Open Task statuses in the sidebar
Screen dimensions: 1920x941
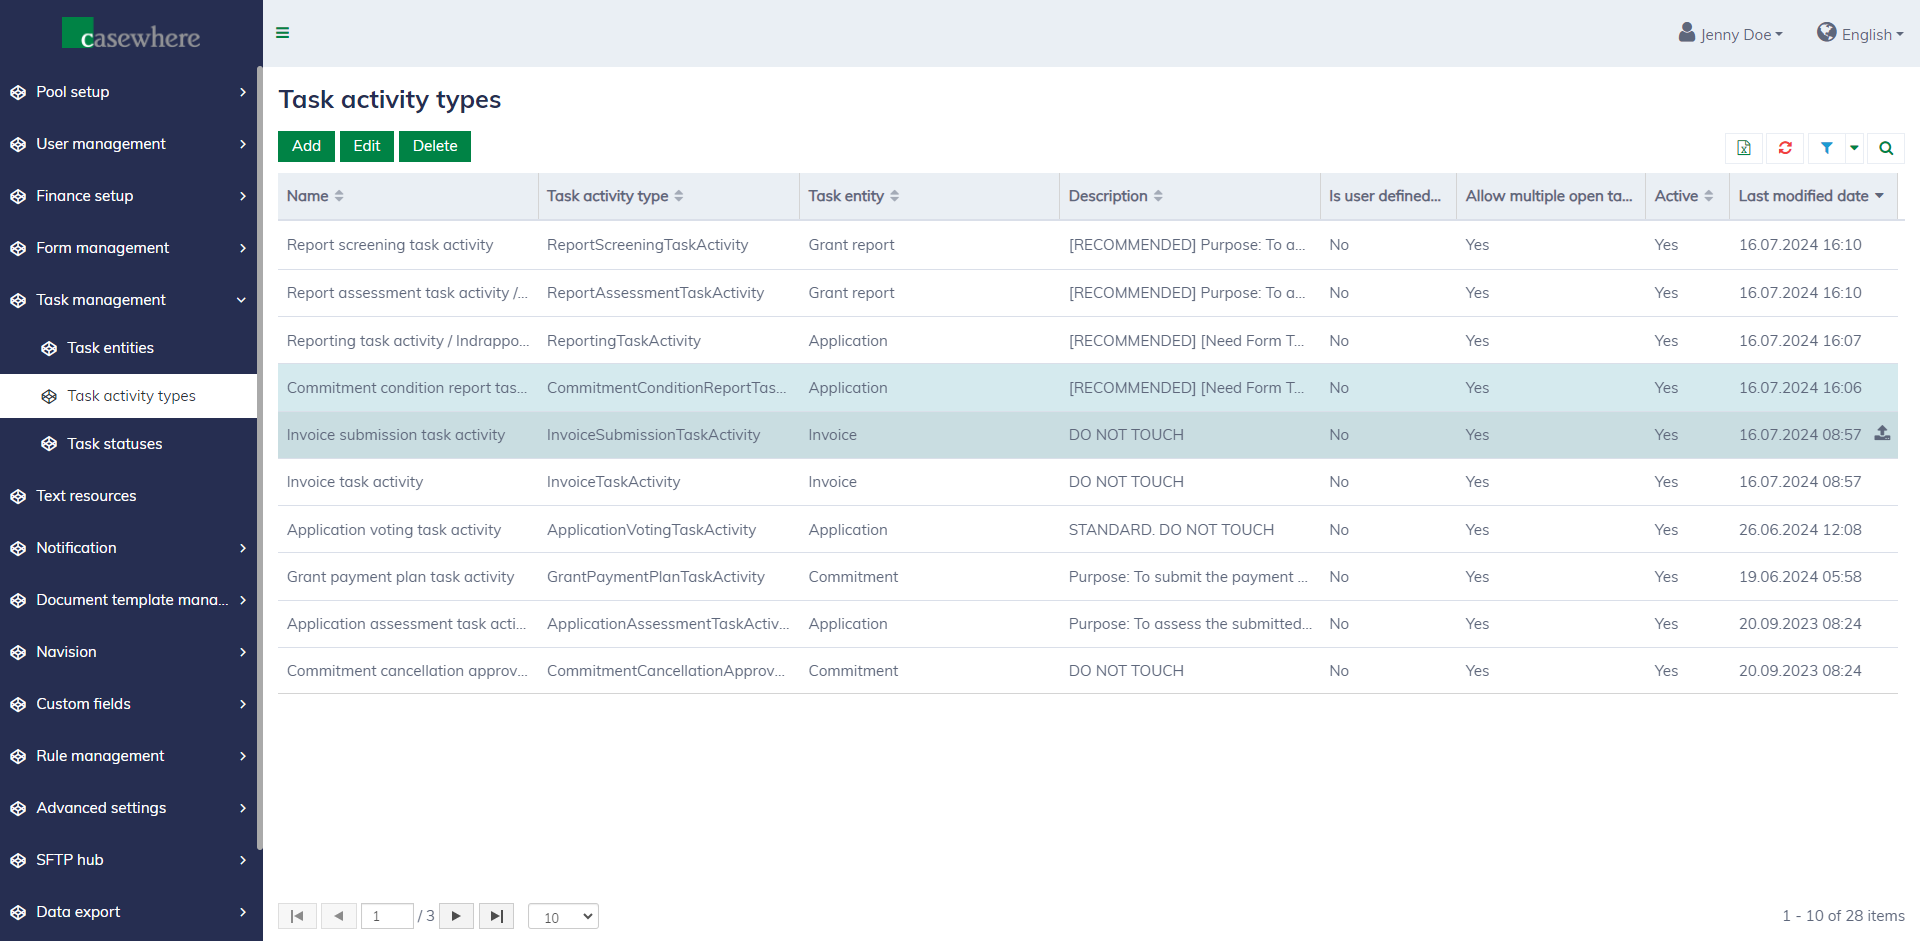pyautogui.click(x=114, y=444)
